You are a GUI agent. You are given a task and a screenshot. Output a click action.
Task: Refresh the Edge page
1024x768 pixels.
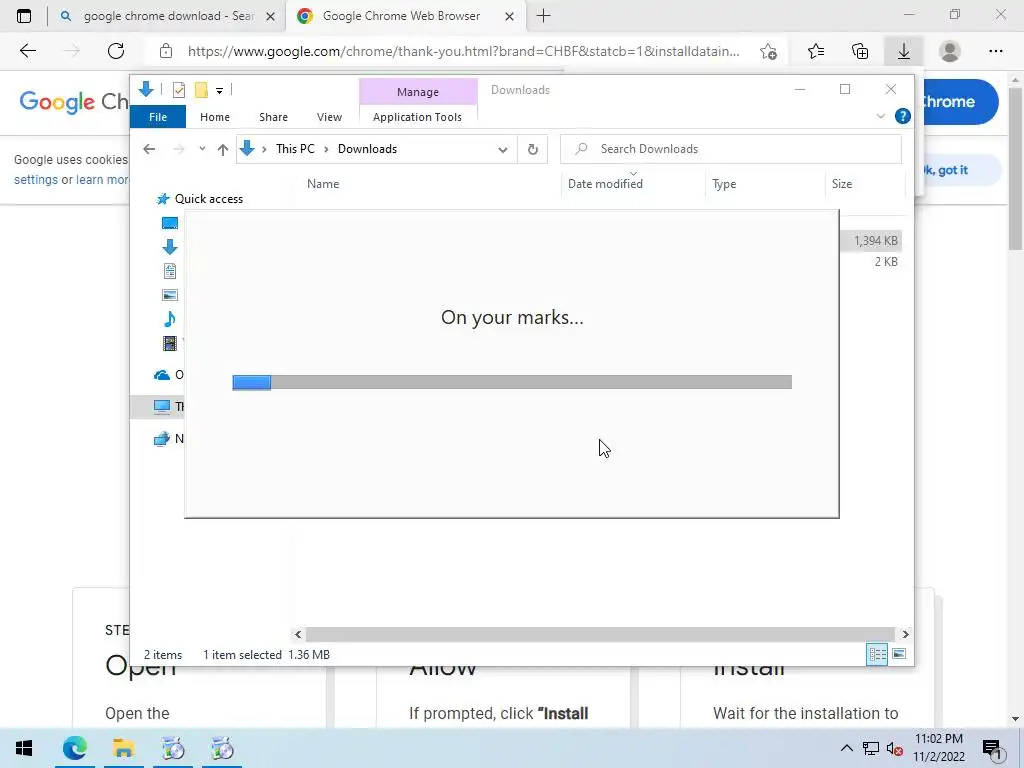116,51
